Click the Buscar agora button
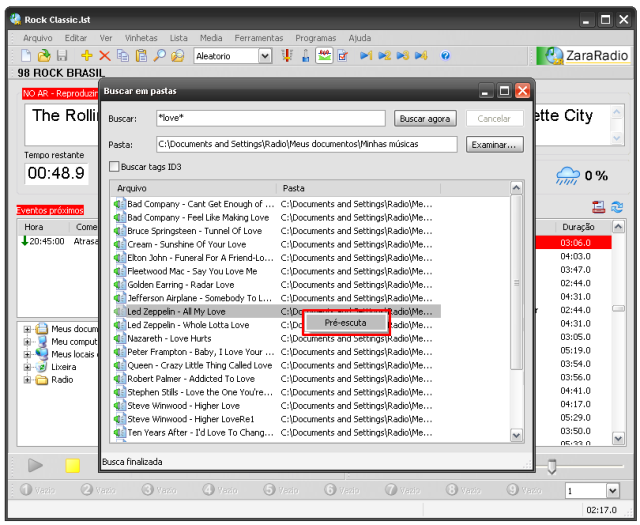Image resolution: width=640 pixels, height=525 pixels. pos(425,118)
